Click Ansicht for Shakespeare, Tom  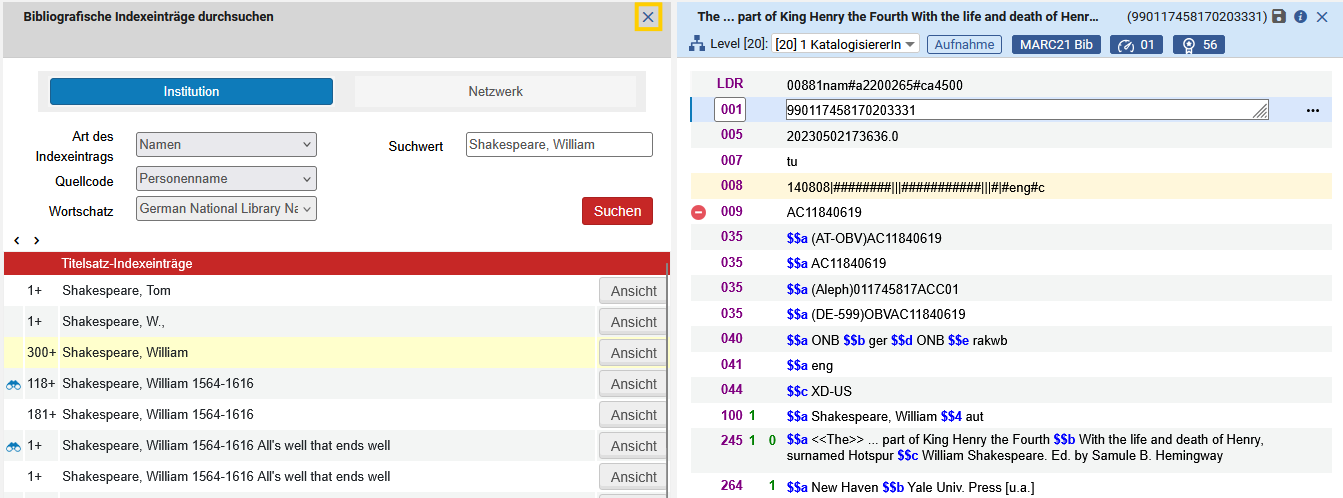633,291
